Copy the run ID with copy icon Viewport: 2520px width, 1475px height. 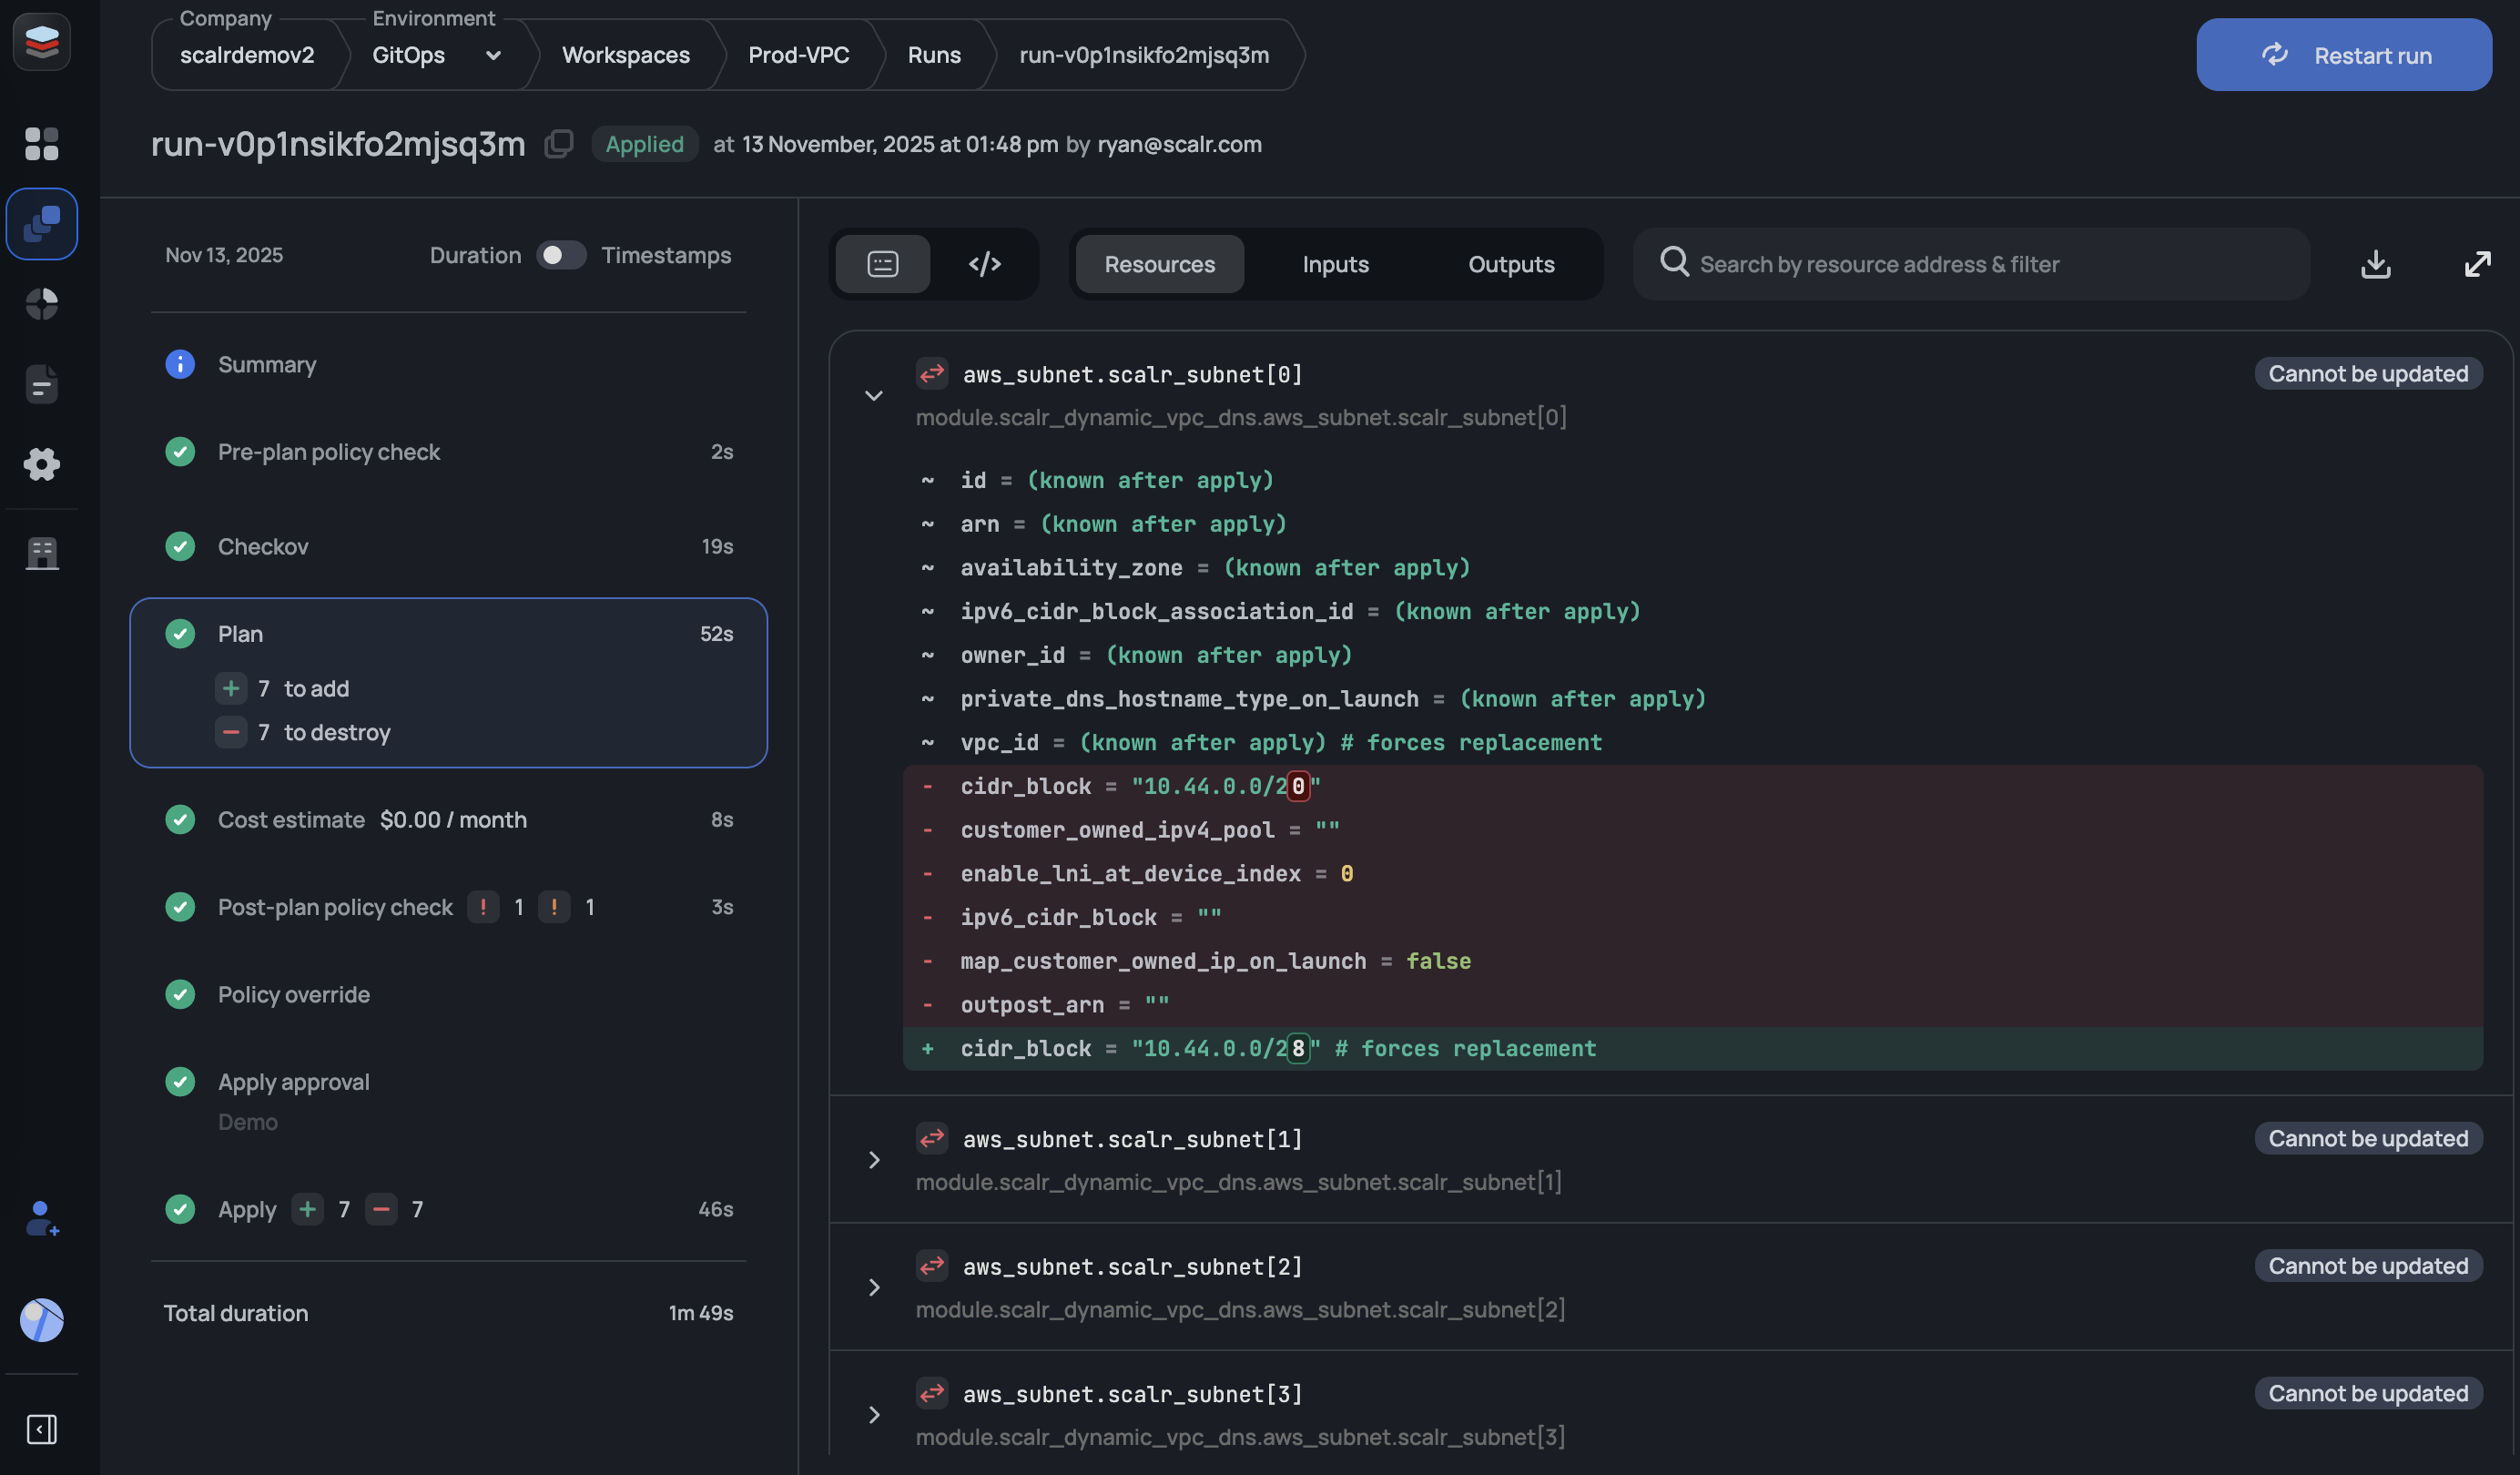558,144
